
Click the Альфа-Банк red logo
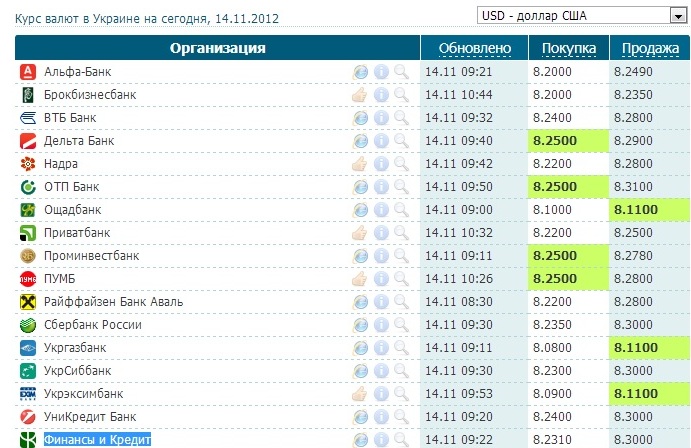(x=28, y=72)
